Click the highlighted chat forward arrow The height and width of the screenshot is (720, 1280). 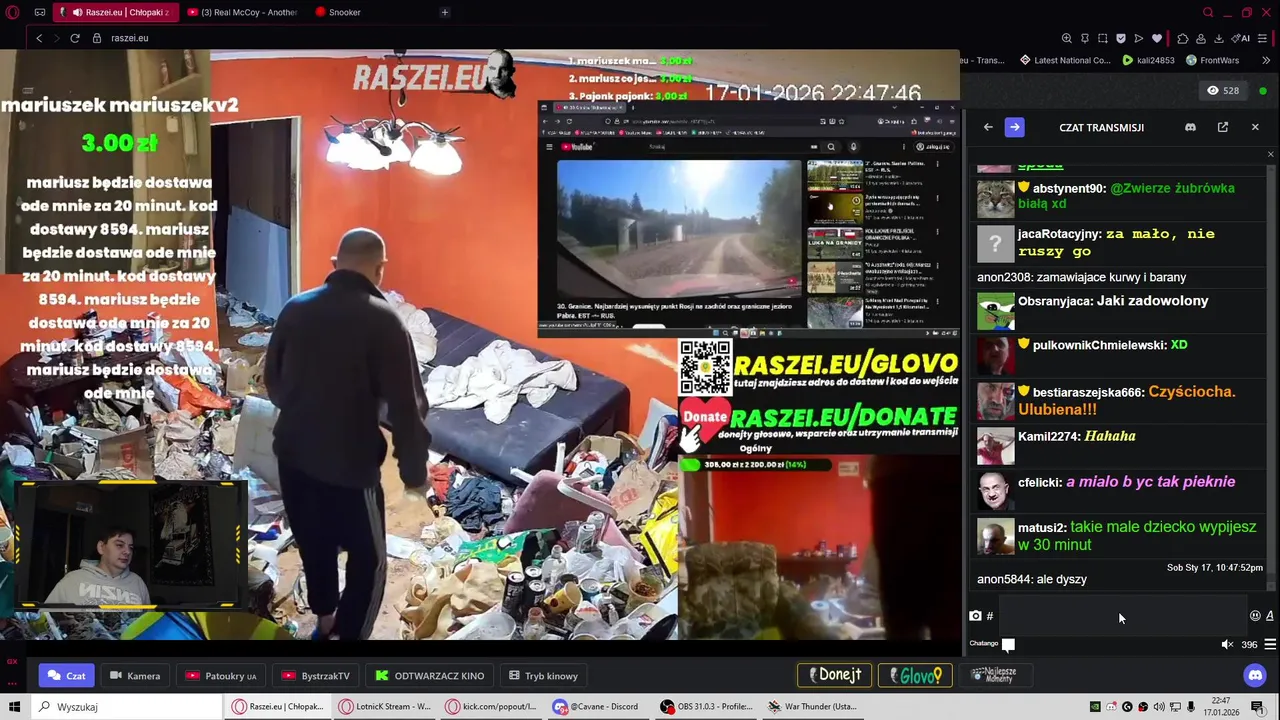(x=1014, y=127)
